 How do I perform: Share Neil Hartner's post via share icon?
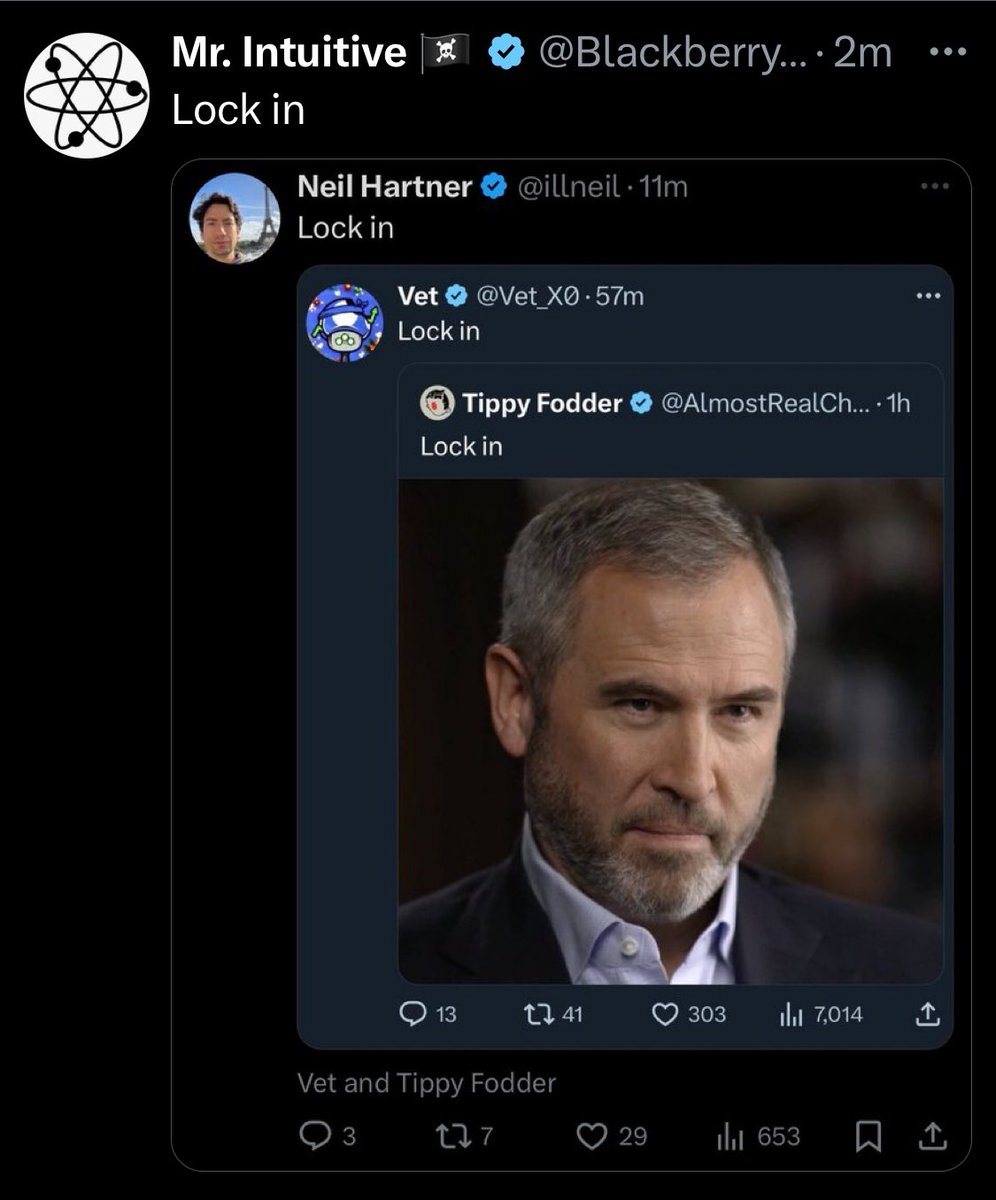pos(932,1135)
